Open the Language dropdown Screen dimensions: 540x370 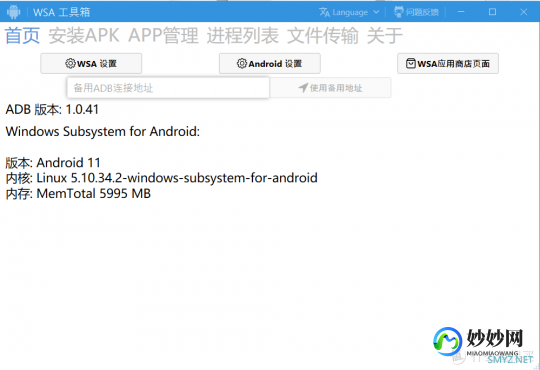click(x=350, y=12)
